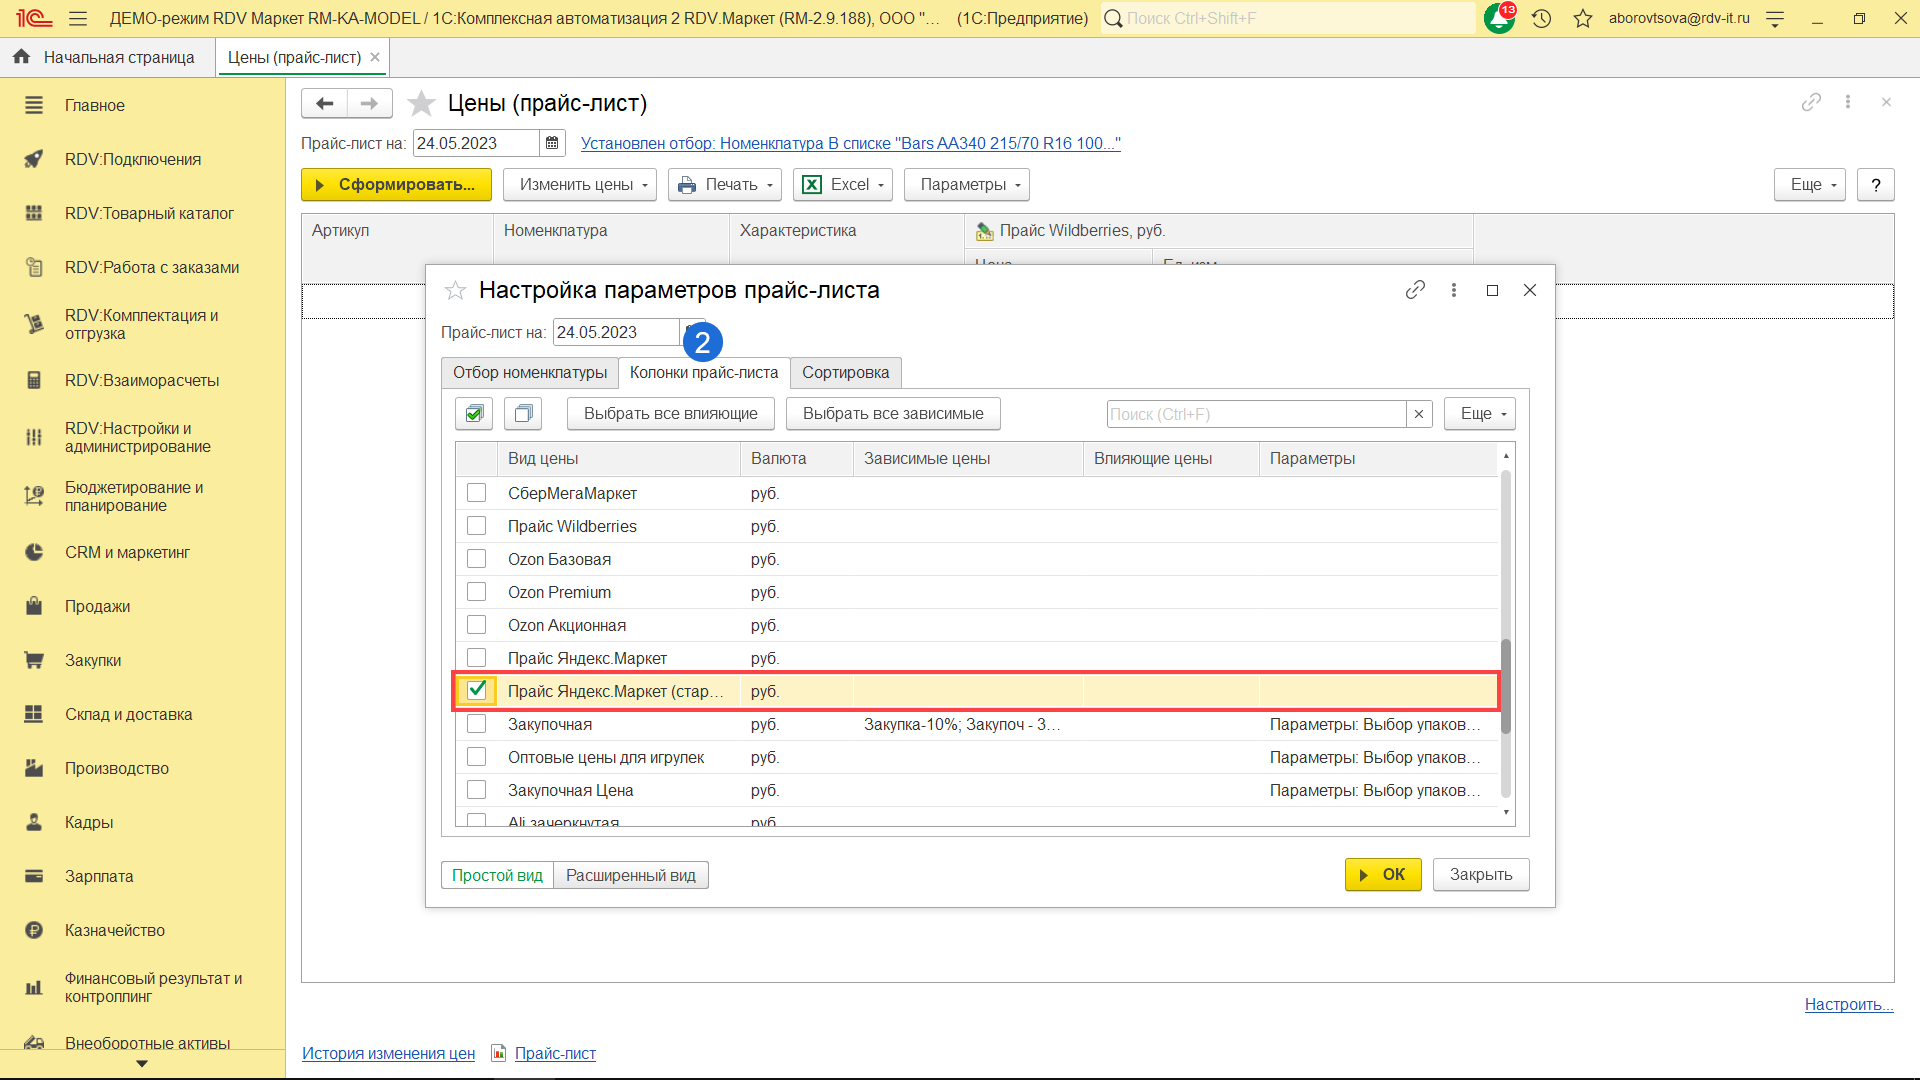1920x1080 pixels.
Task: Switch to the Сортировка tab
Action: coord(845,373)
